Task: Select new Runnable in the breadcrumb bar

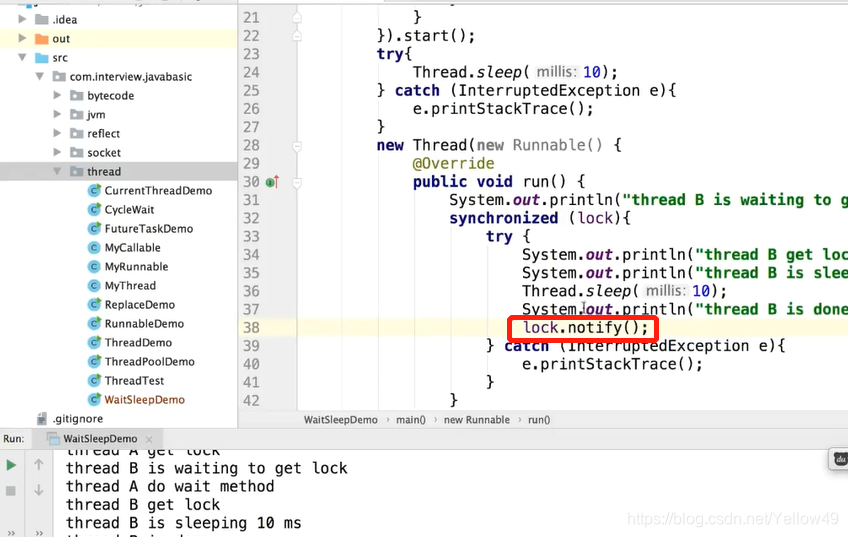Action: coord(476,420)
